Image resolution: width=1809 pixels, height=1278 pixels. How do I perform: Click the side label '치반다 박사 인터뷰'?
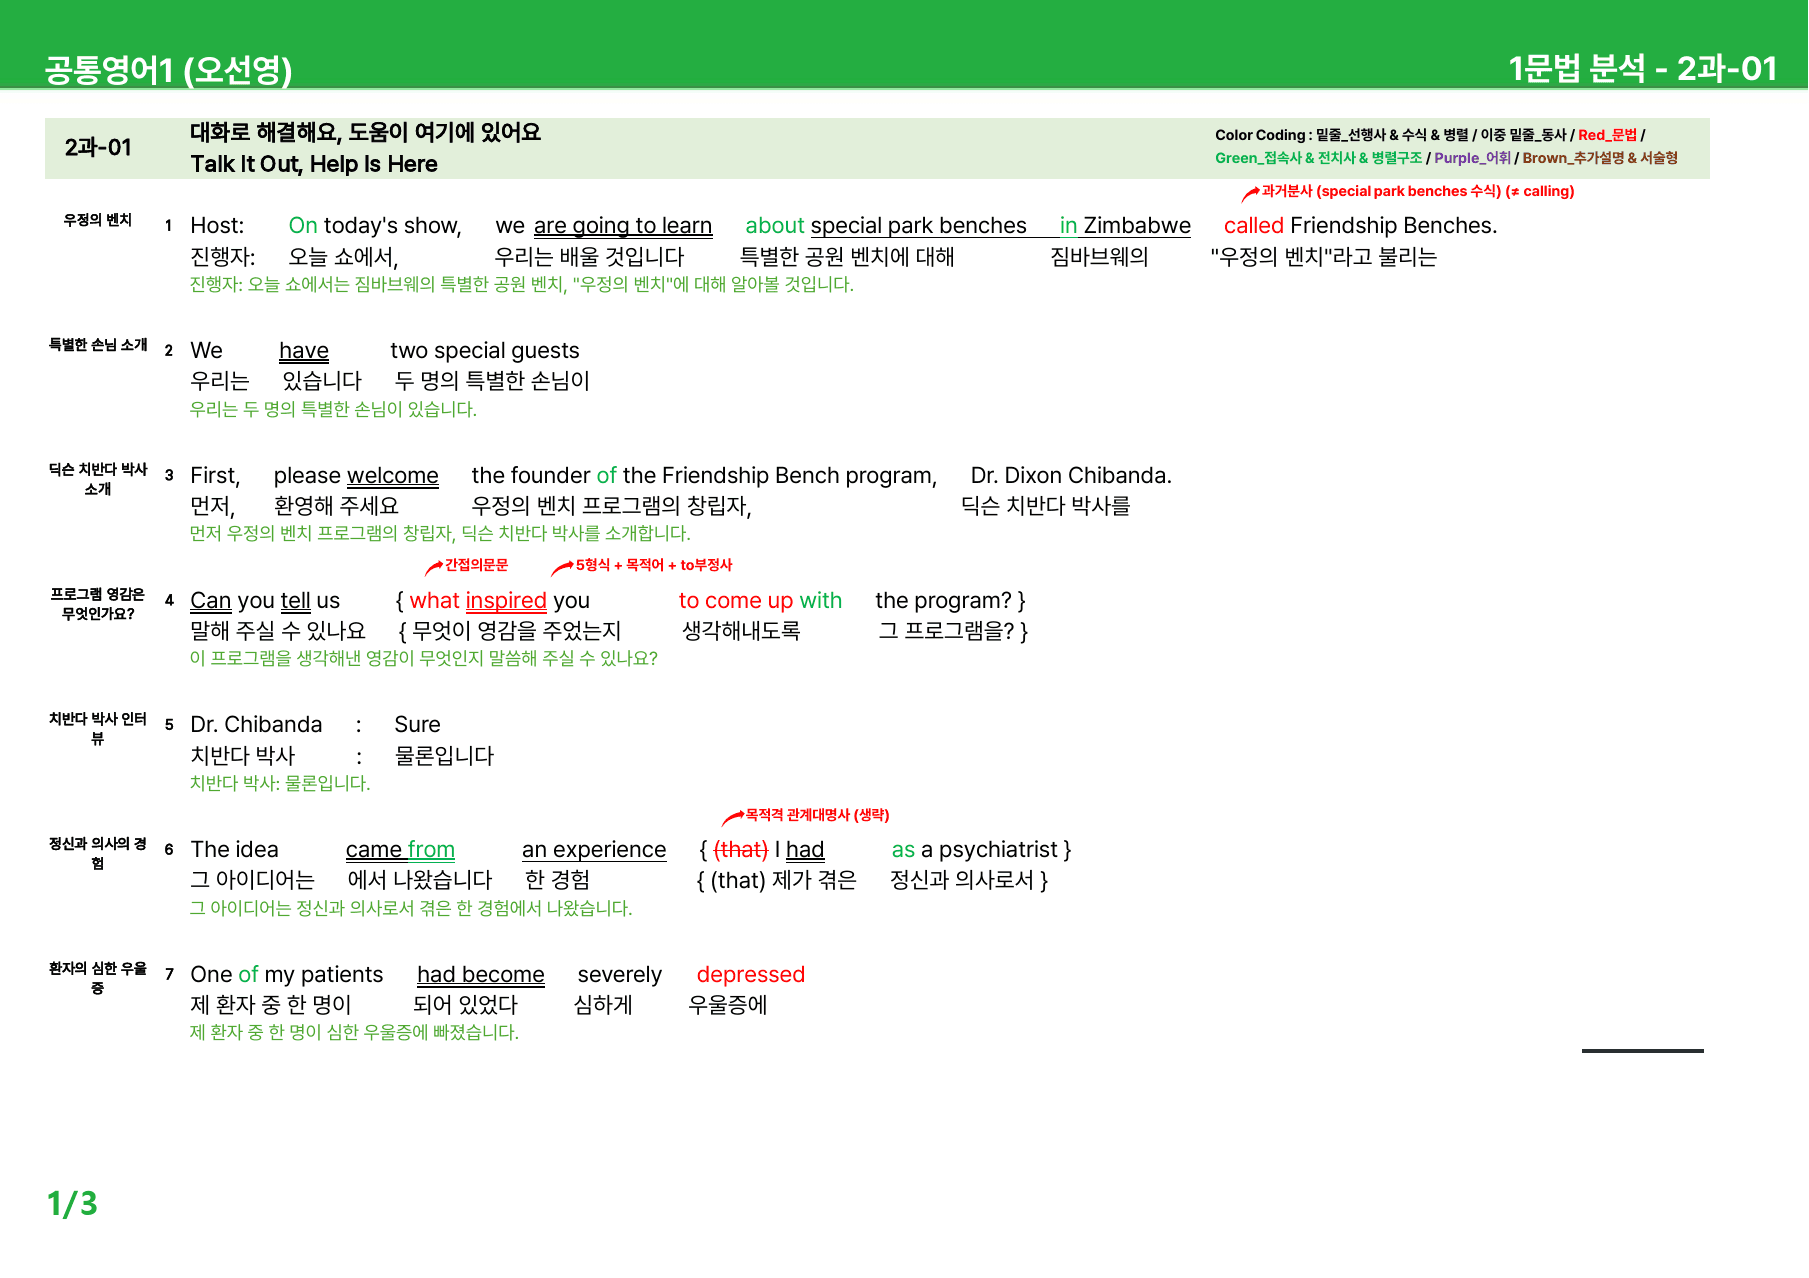click(98, 729)
